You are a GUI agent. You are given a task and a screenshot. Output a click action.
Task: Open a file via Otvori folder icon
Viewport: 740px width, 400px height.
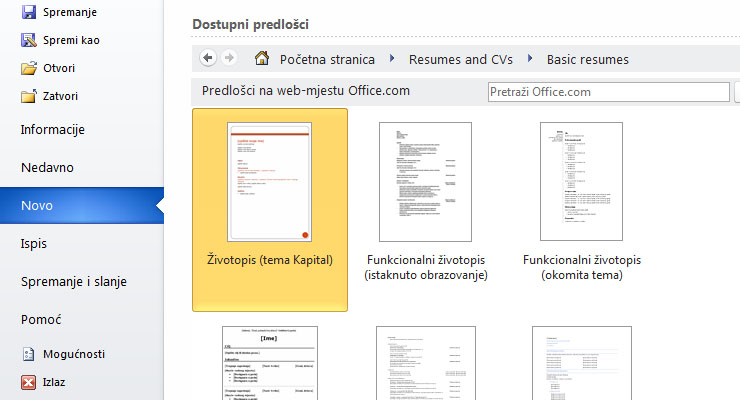click(28, 69)
